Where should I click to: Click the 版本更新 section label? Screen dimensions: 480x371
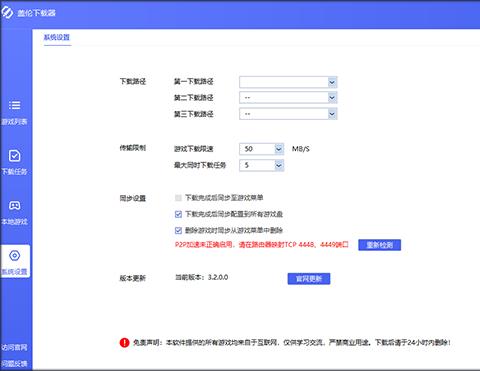pyautogui.click(x=133, y=278)
